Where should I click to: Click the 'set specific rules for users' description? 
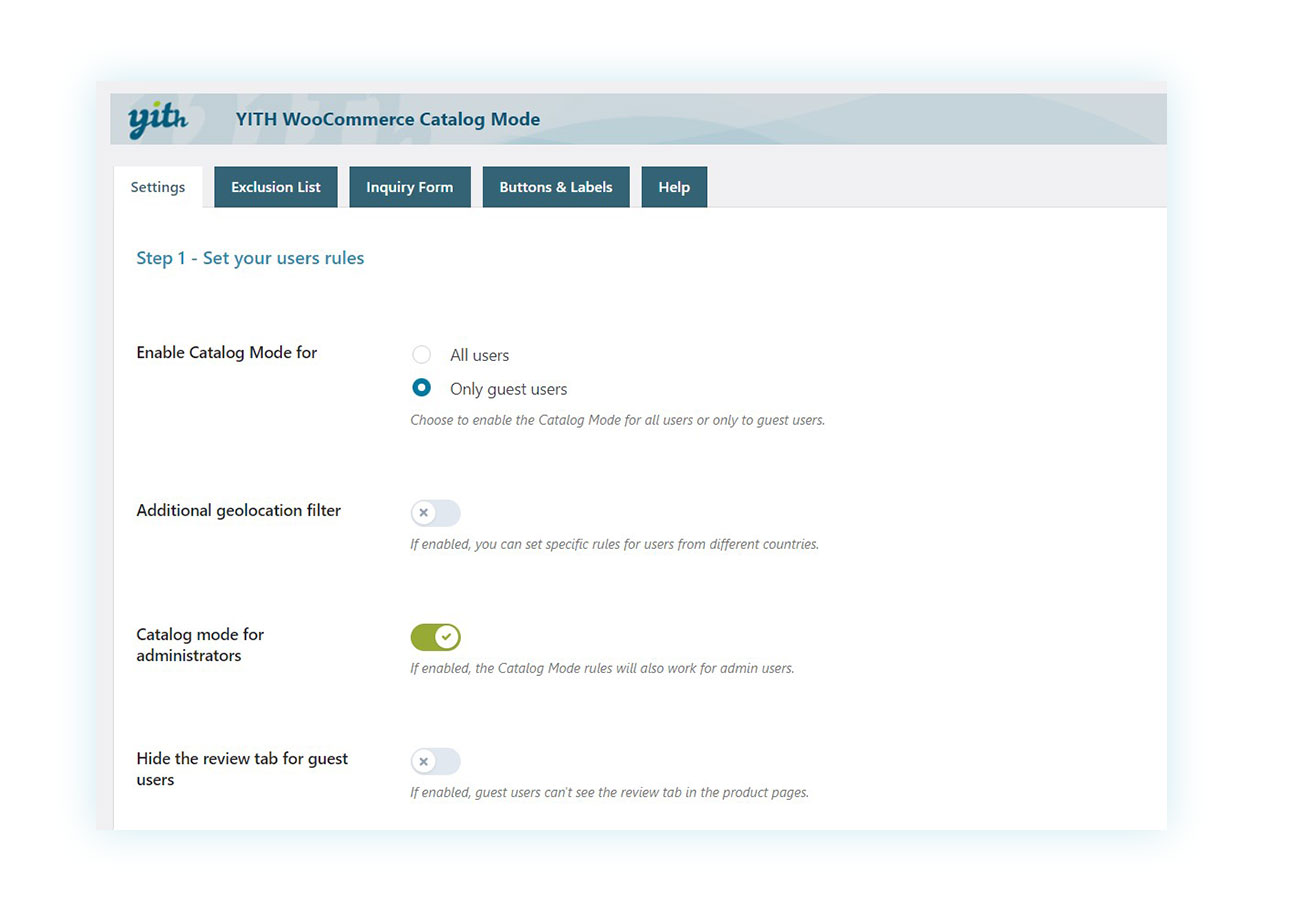(614, 544)
